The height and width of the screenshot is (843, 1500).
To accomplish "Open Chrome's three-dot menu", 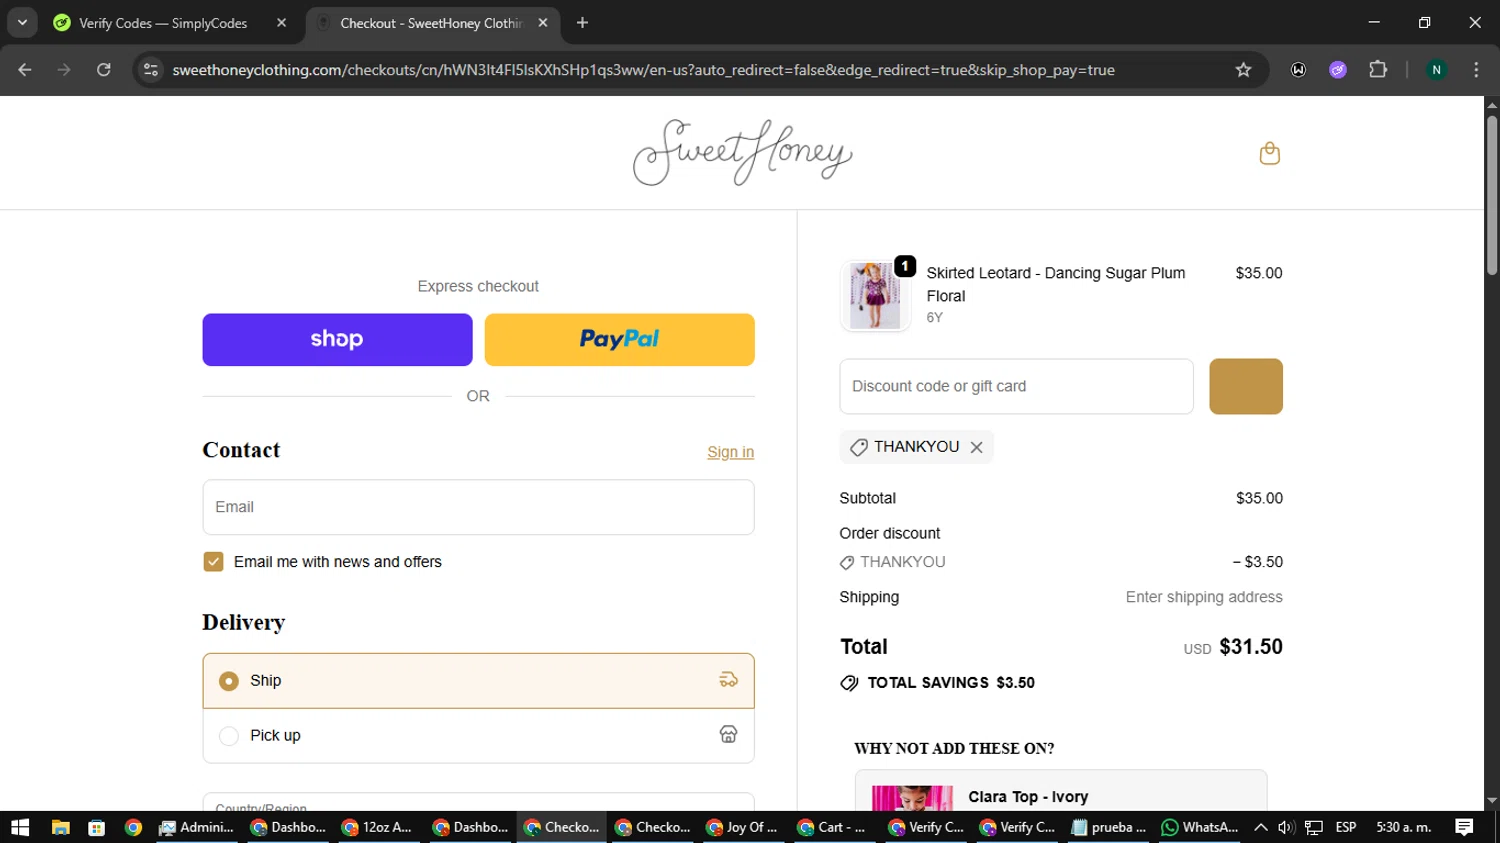I will coord(1476,70).
